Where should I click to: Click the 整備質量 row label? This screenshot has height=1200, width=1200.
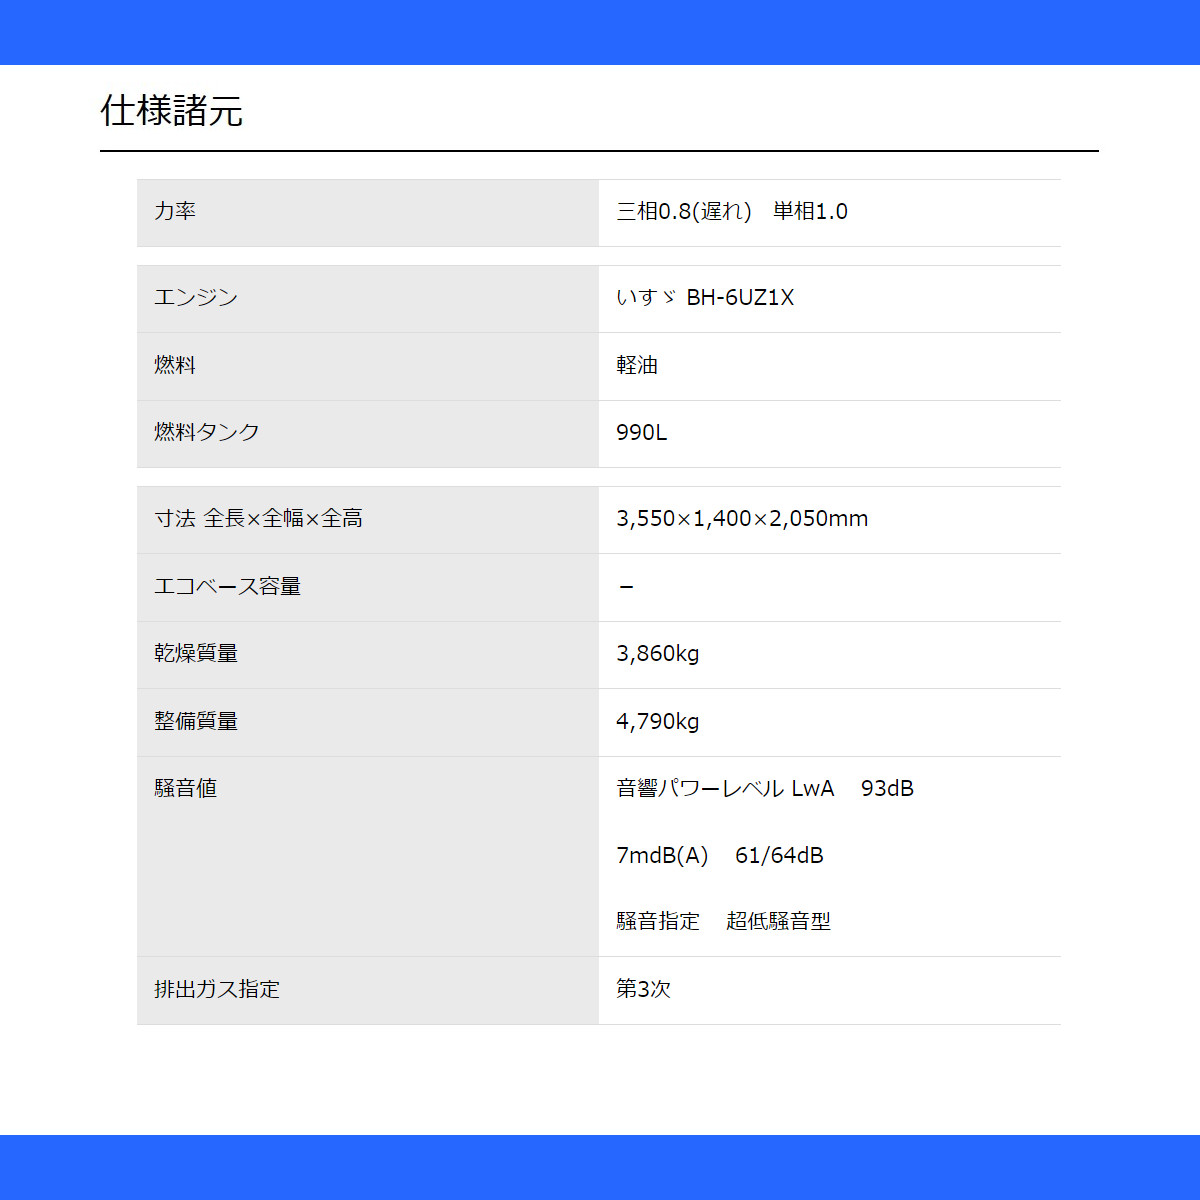tap(196, 721)
